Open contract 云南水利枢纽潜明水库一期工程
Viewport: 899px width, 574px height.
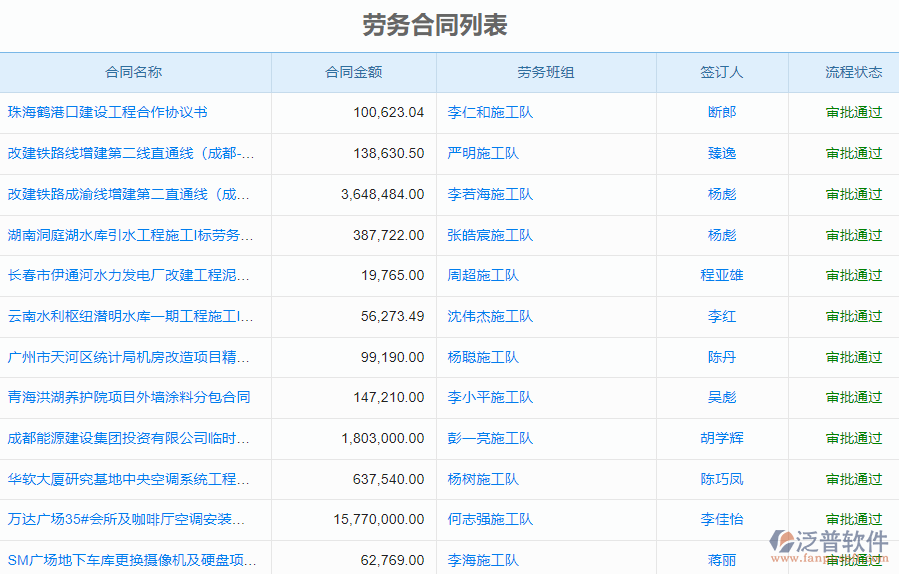(130, 317)
